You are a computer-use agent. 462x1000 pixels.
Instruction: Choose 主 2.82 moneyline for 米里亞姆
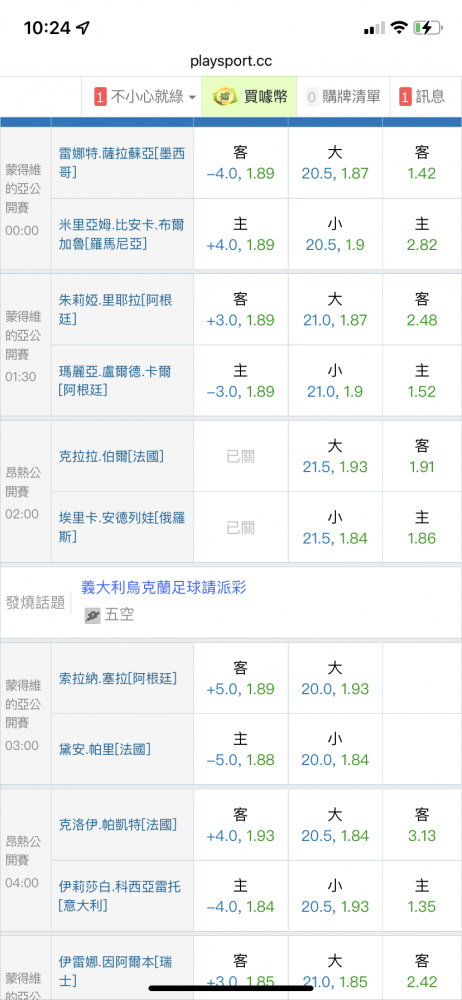pyautogui.click(x=422, y=235)
